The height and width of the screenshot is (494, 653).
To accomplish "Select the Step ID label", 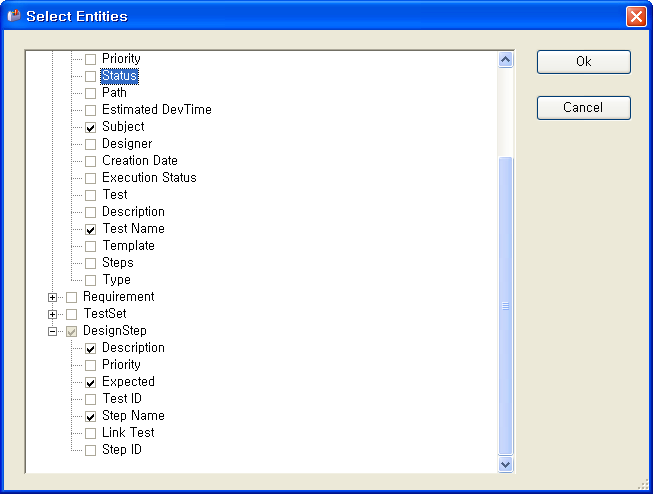I will point(122,450).
